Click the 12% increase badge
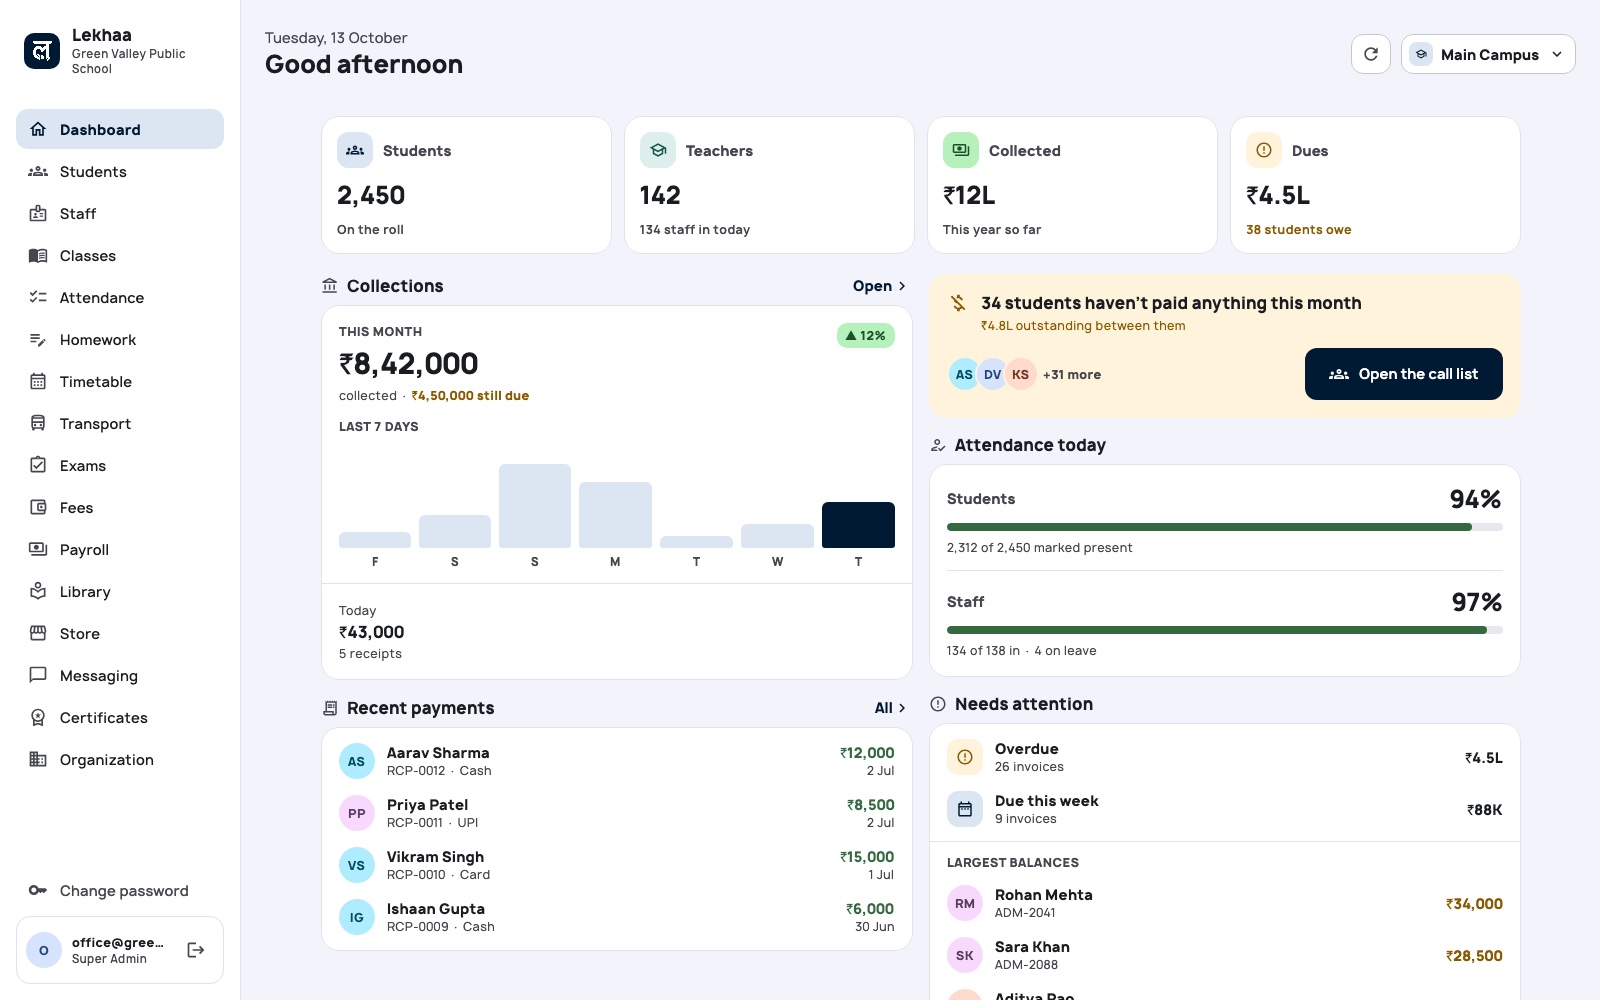The image size is (1600, 1000). [x=866, y=335]
